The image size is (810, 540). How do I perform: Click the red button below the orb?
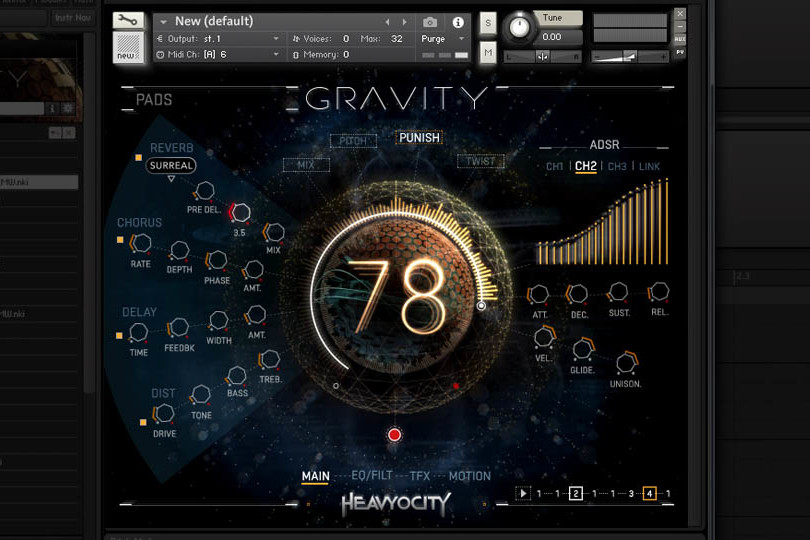pos(394,435)
